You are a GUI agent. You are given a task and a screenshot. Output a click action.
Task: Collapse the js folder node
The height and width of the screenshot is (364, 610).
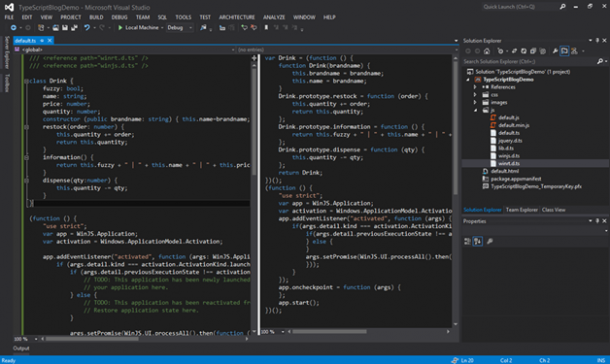tap(475, 110)
